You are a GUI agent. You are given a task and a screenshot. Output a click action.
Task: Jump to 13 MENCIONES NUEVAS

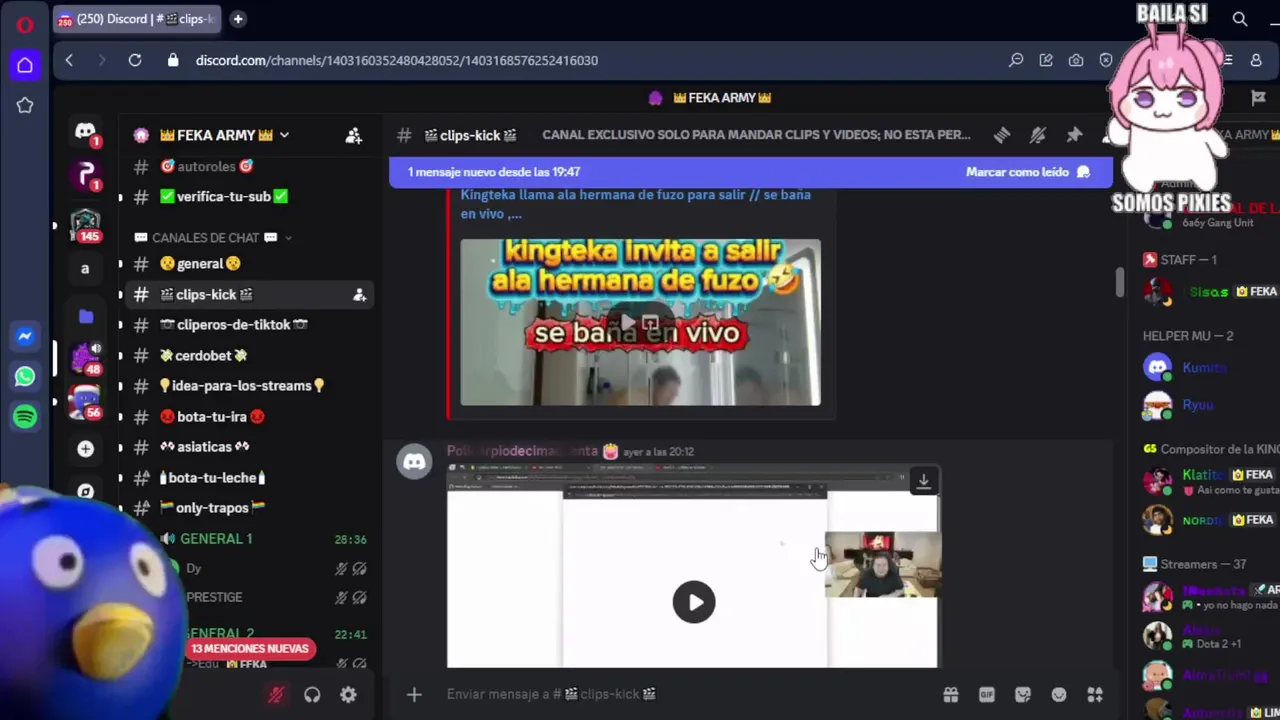pos(250,649)
